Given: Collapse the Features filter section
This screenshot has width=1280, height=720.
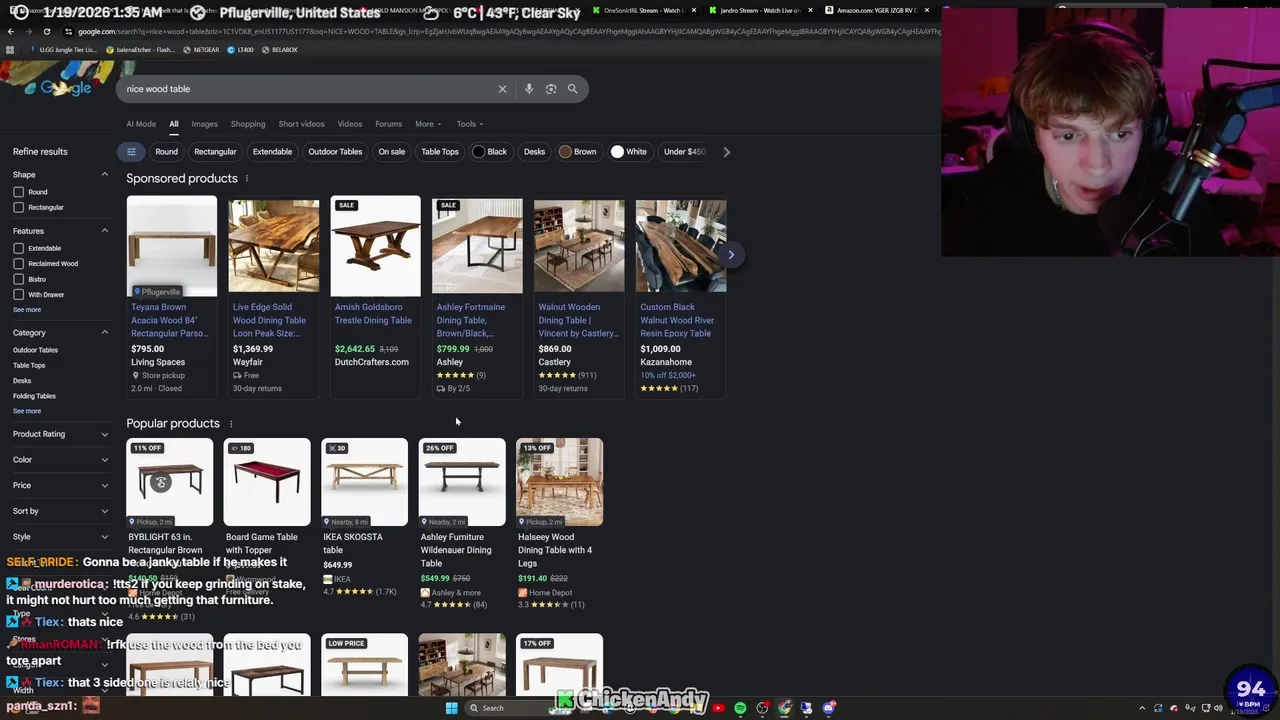Looking at the screenshot, I should pos(104,231).
